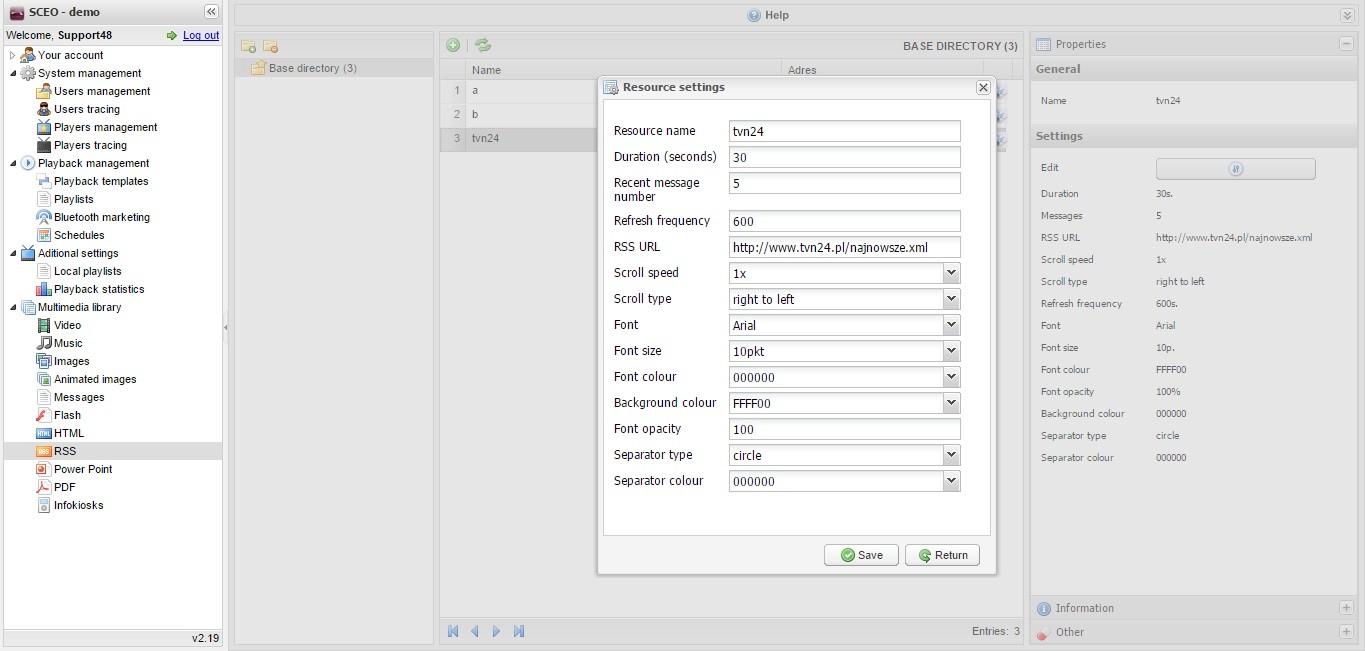Open the Scroll speed dropdown

pyautogui.click(x=951, y=273)
